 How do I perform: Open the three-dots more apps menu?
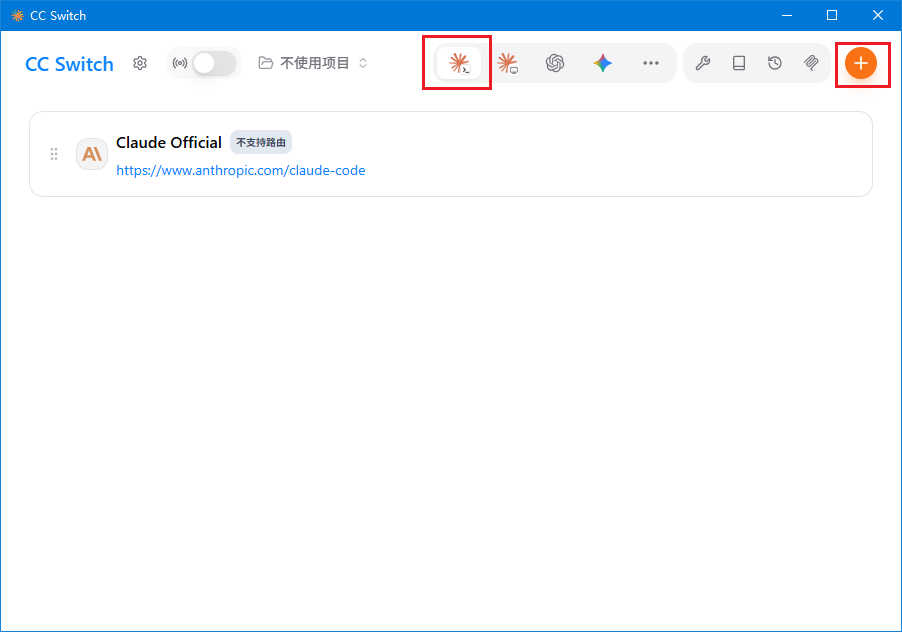click(x=651, y=63)
